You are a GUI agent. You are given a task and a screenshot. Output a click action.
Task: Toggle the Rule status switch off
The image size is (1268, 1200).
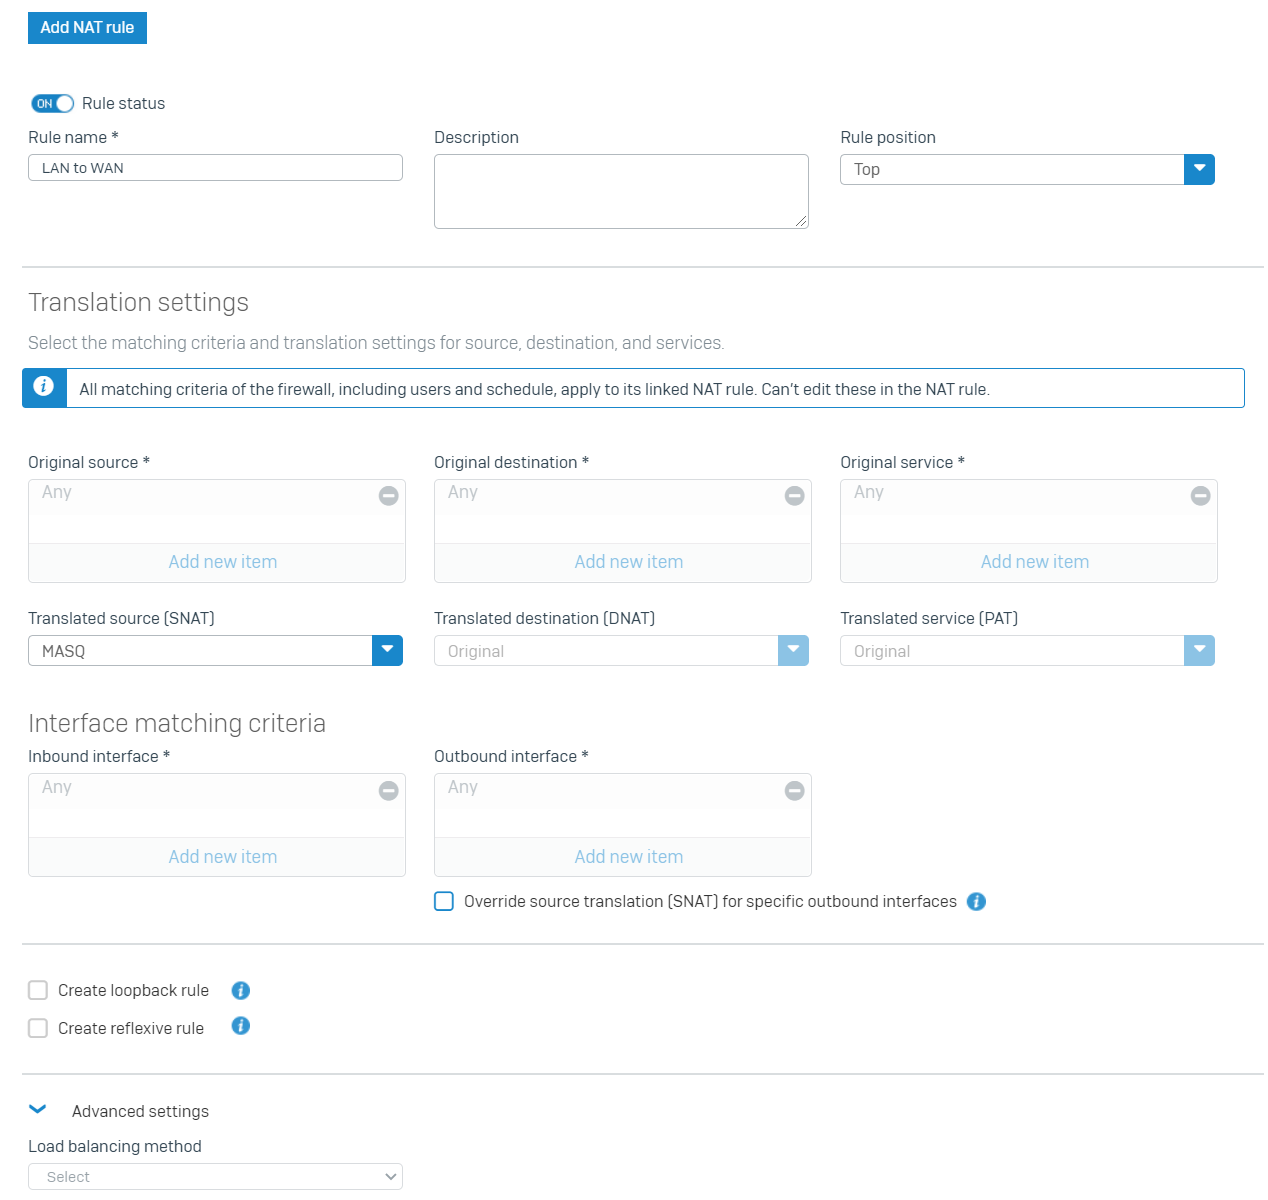click(x=53, y=103)
